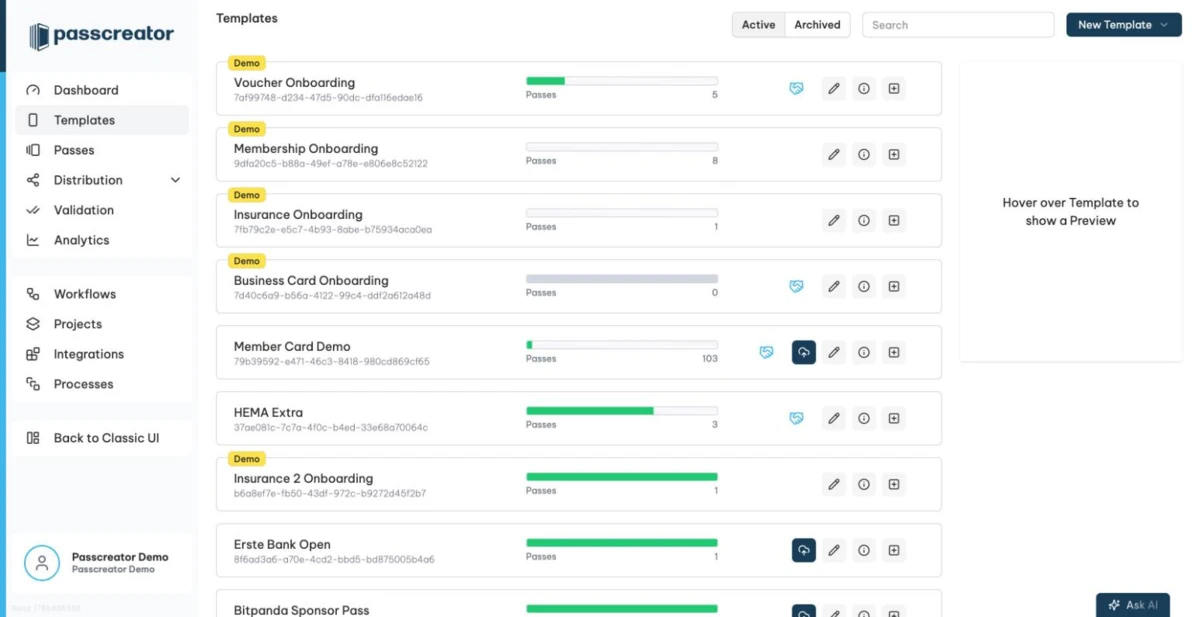Image resolution: width=1200 pixels, height=617 pixels.
Task: Add a pass to Membership Onboarding
Action: tap(894, 154)
